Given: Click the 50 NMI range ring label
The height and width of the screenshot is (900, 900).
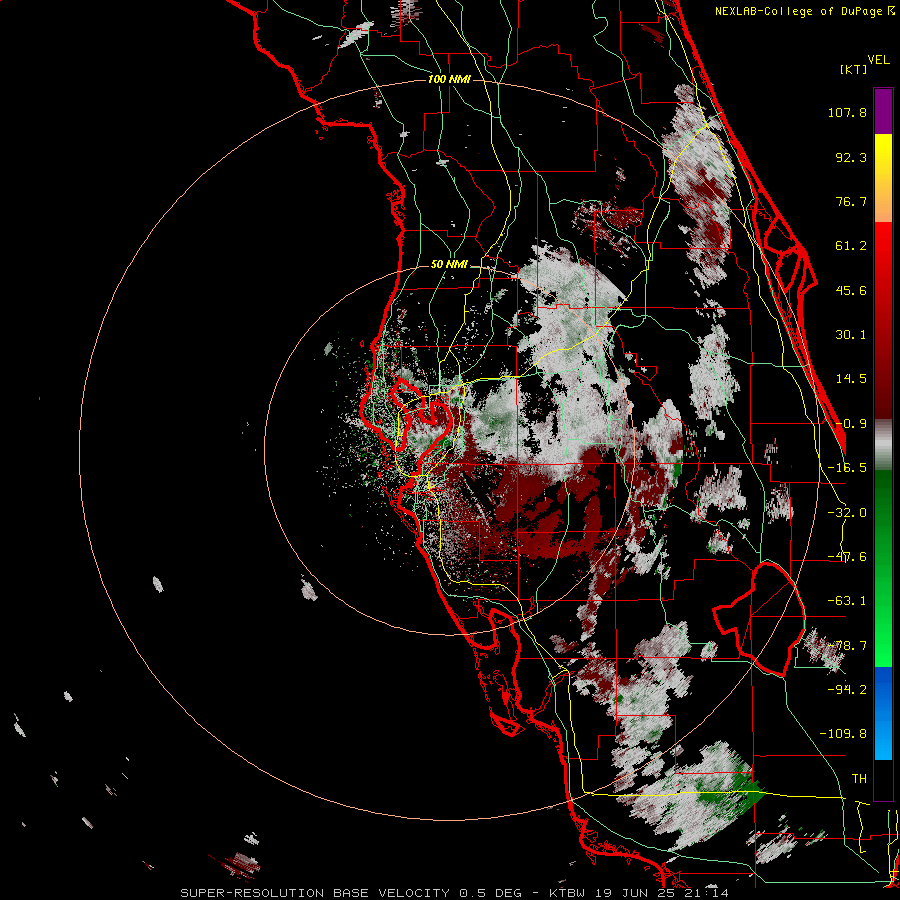Looking at the screenshot, I should (449, 264).
